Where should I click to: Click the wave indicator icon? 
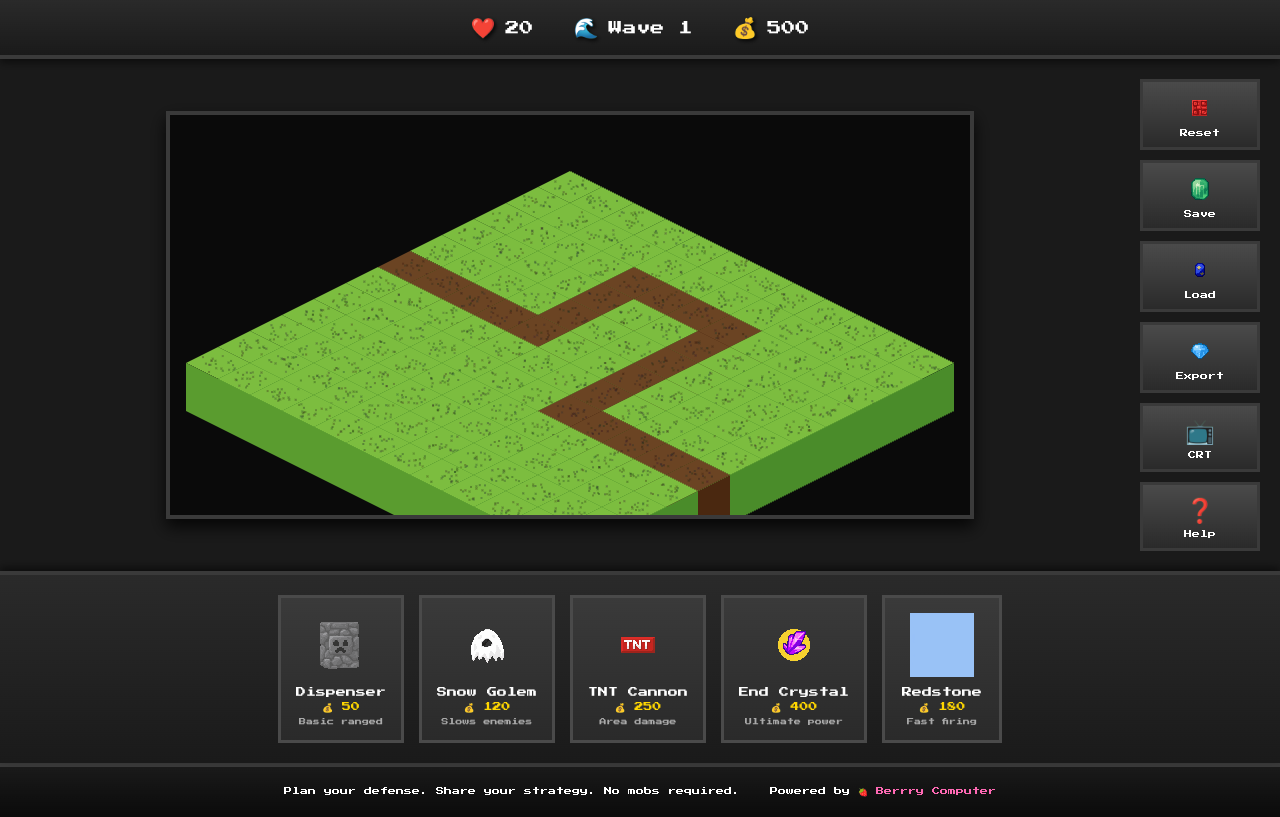(585, 27)
